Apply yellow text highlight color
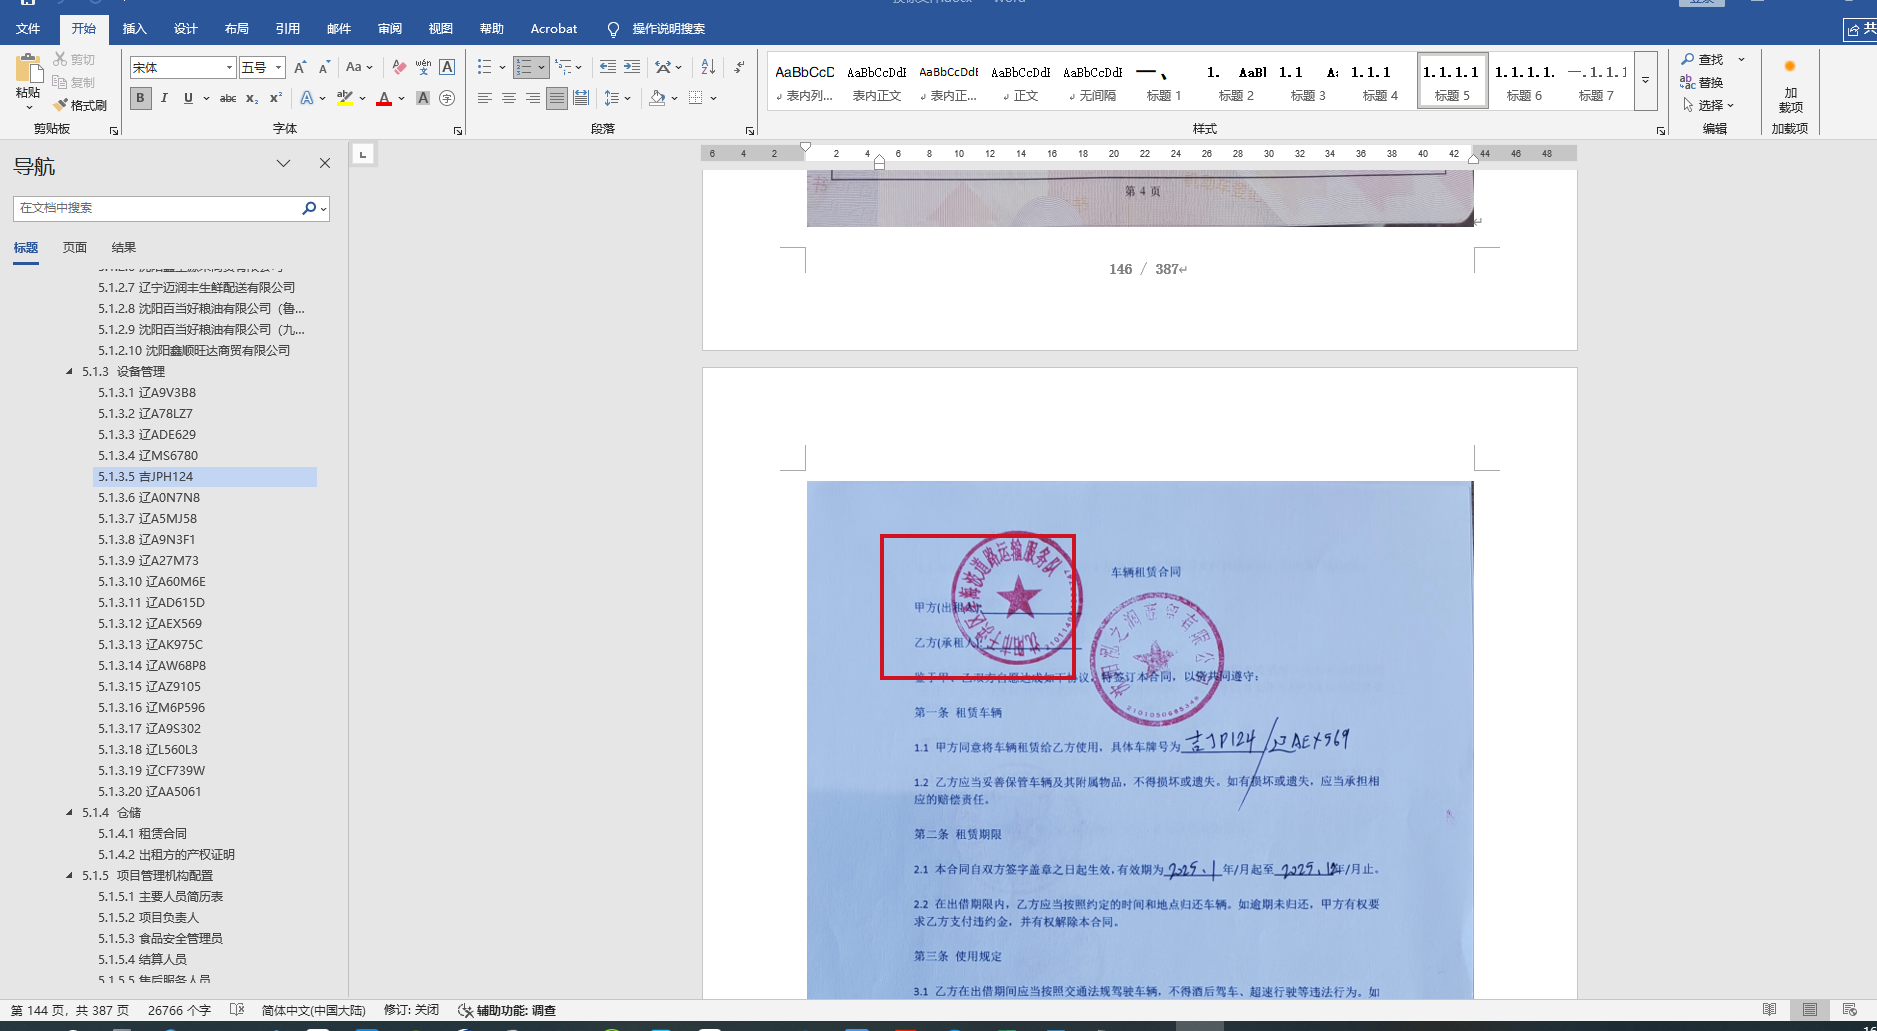This screenshot has height=1031, width=1877. pyautogui.click(x=345, y=98)
